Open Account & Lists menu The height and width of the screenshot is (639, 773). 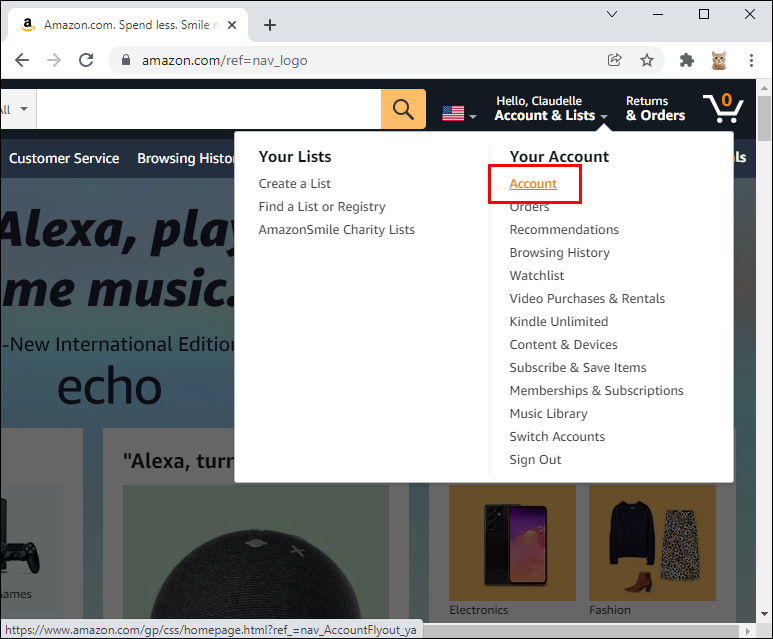[551, 108]
